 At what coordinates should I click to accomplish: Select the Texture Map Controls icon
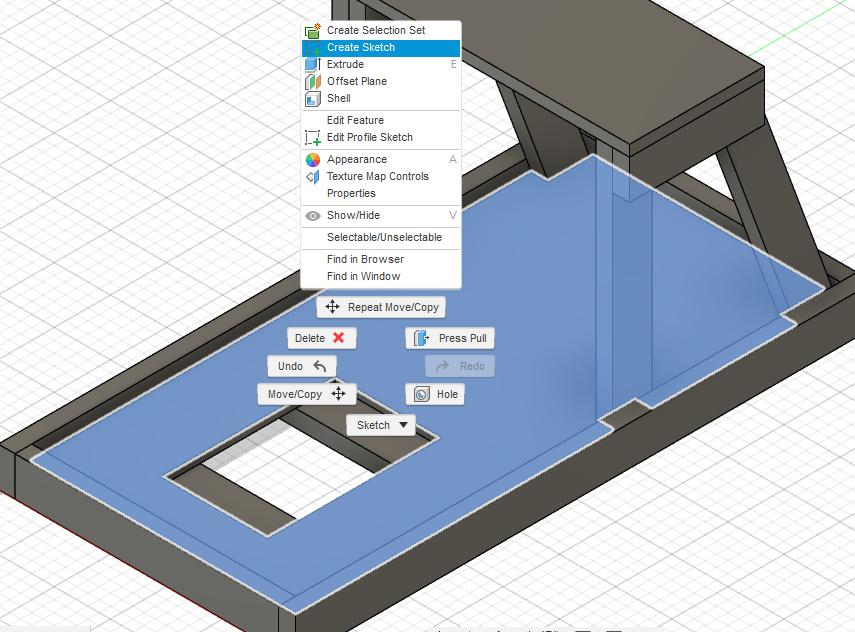coord(314,176)
